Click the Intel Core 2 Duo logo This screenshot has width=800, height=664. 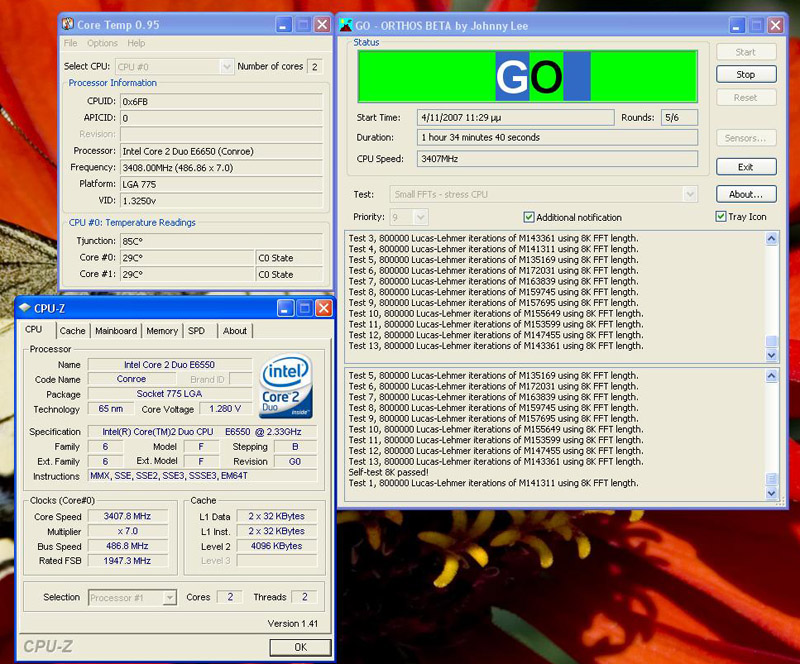click(286, 386)
